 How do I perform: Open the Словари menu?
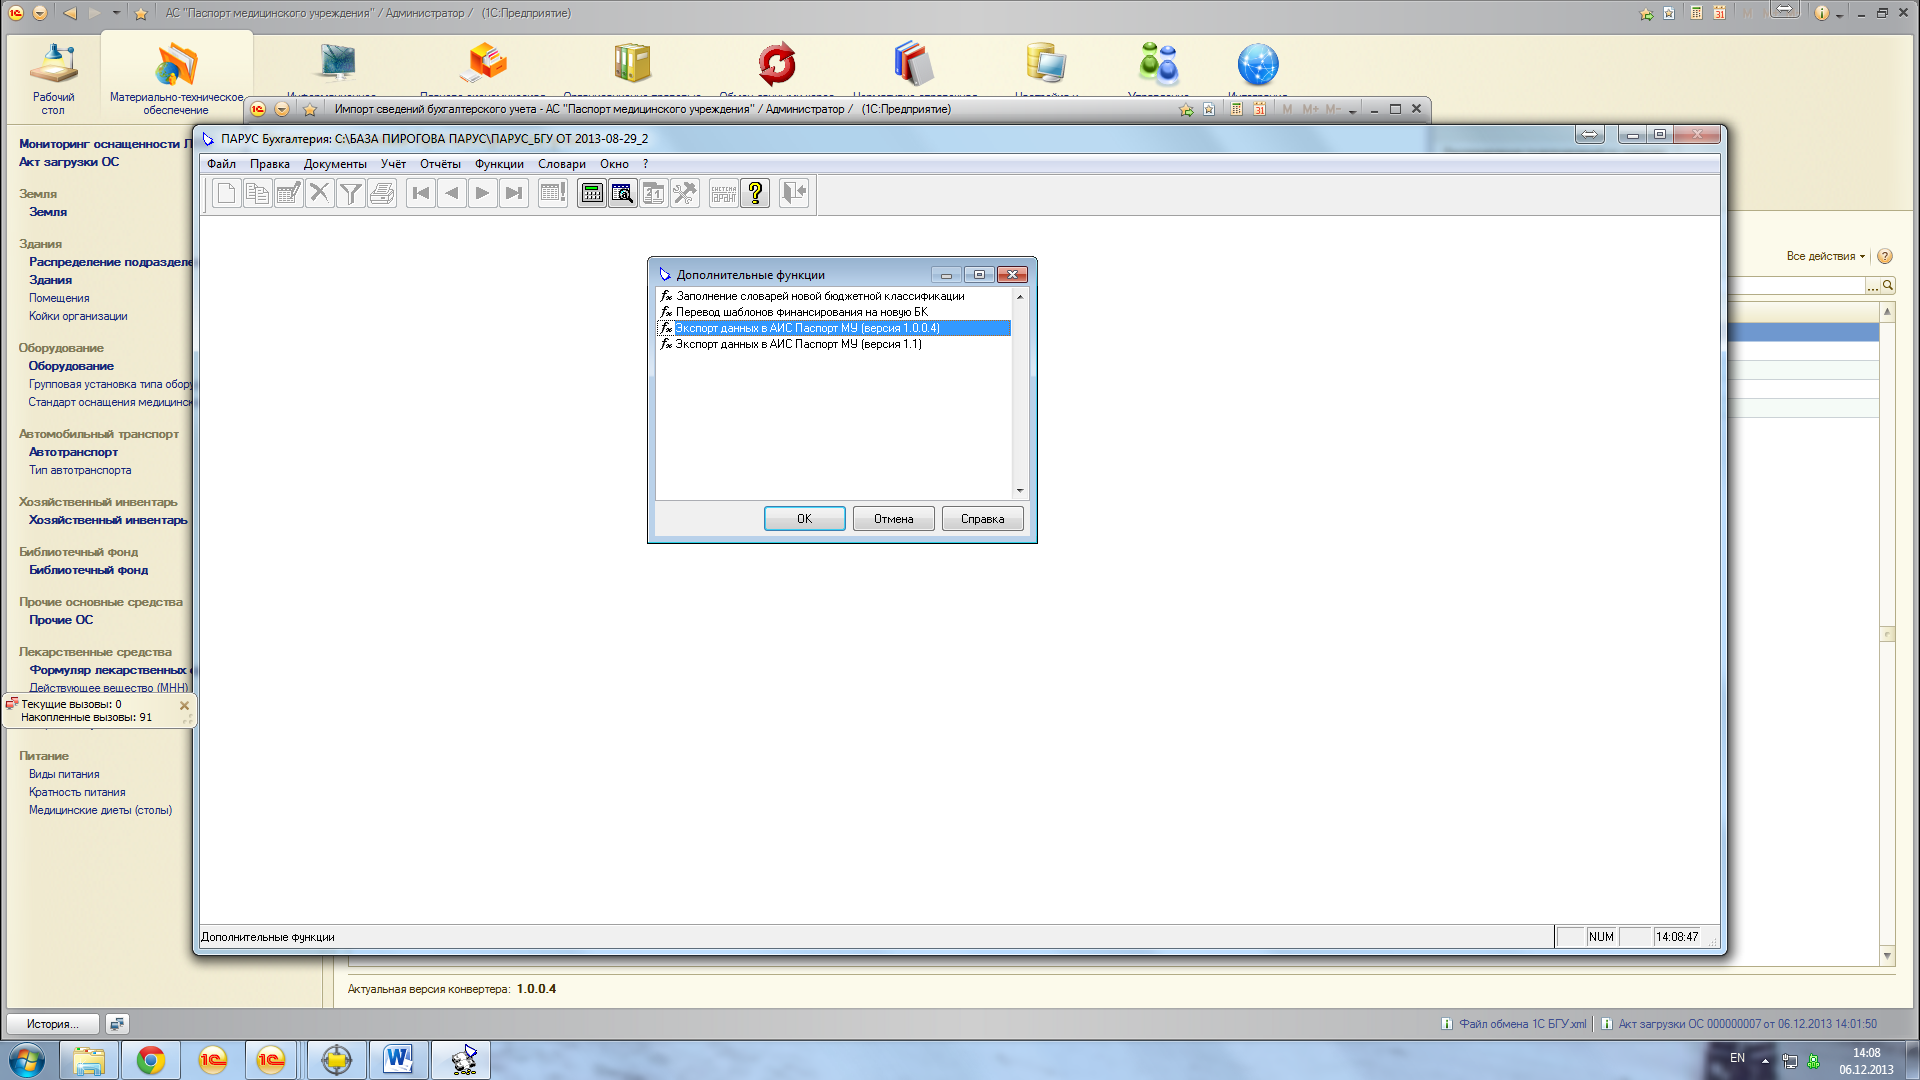coord(561,164)
